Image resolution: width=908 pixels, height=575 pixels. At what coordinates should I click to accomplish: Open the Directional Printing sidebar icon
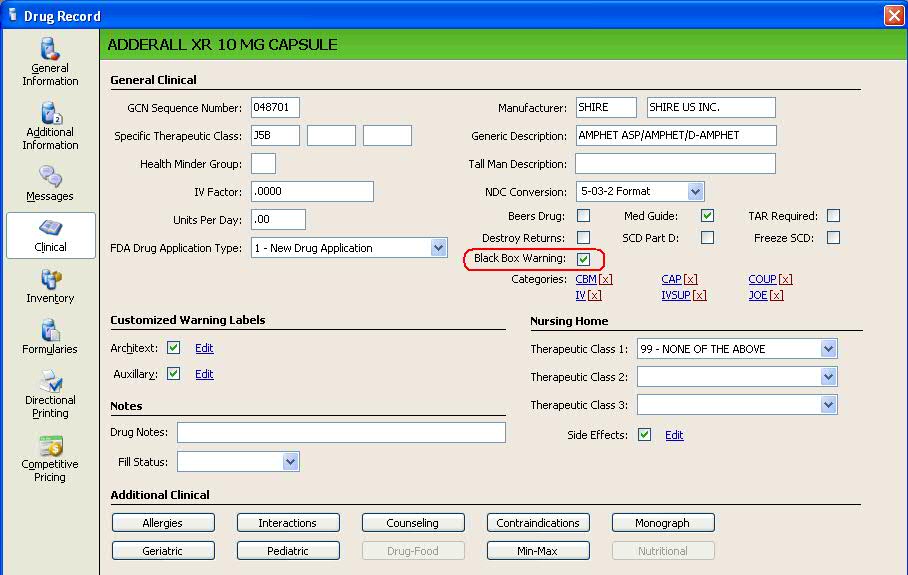50,394
